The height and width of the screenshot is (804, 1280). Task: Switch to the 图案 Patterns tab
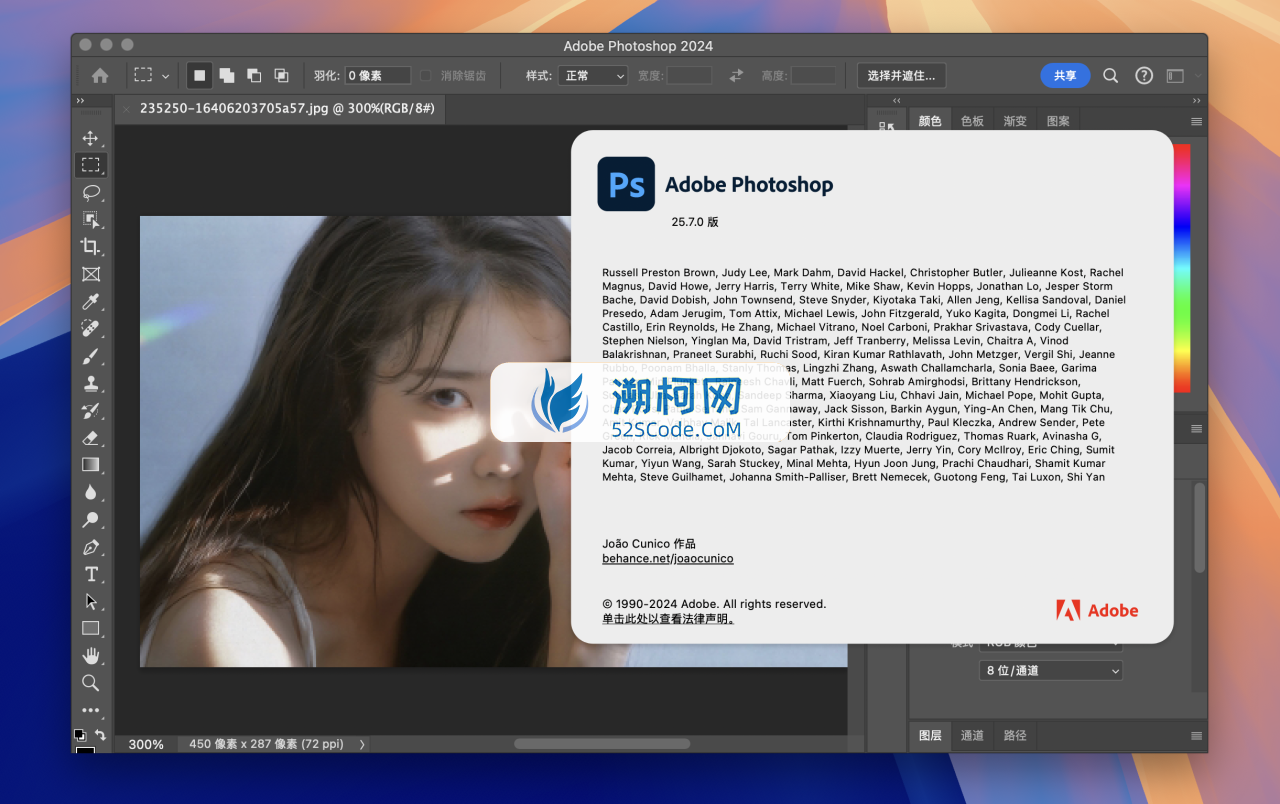(1058, 121)
